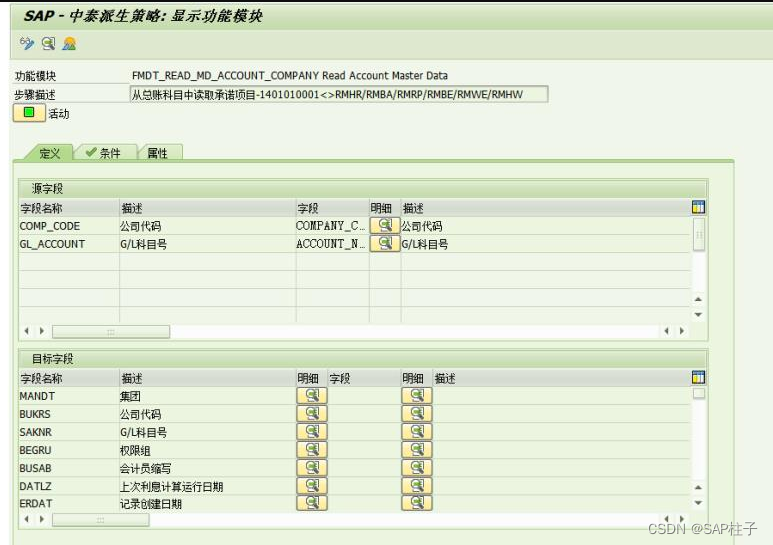Open first detail button in SAKNR row

(x=312, y=431)
